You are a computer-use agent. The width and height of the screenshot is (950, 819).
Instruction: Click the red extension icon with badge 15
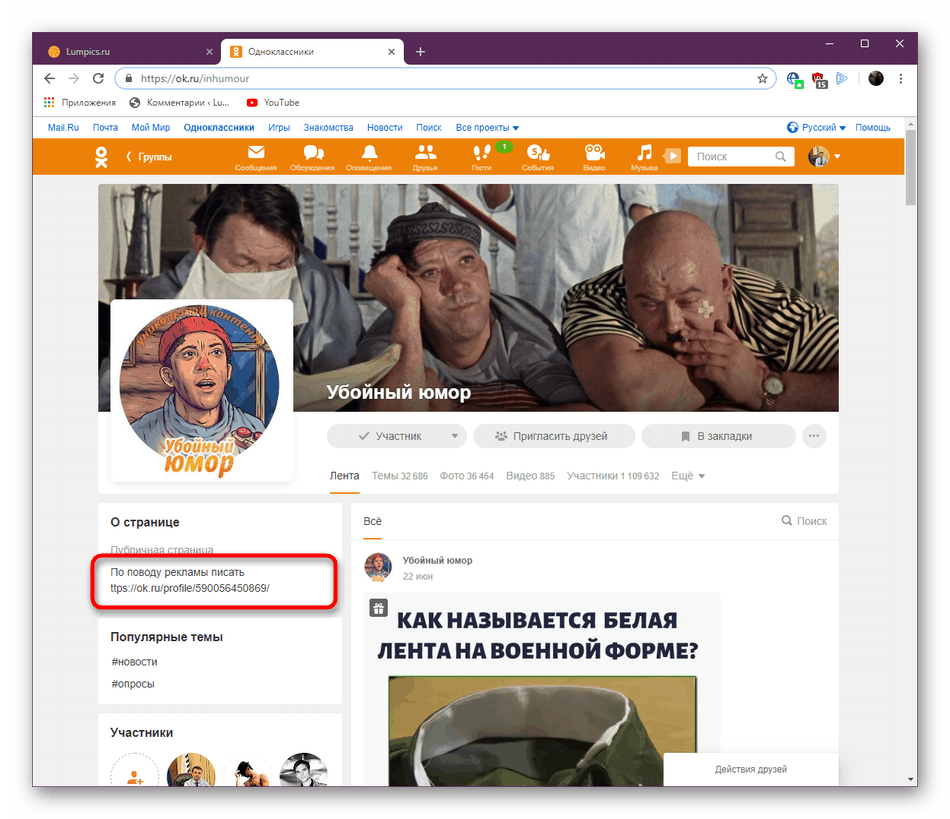point(819,79)
